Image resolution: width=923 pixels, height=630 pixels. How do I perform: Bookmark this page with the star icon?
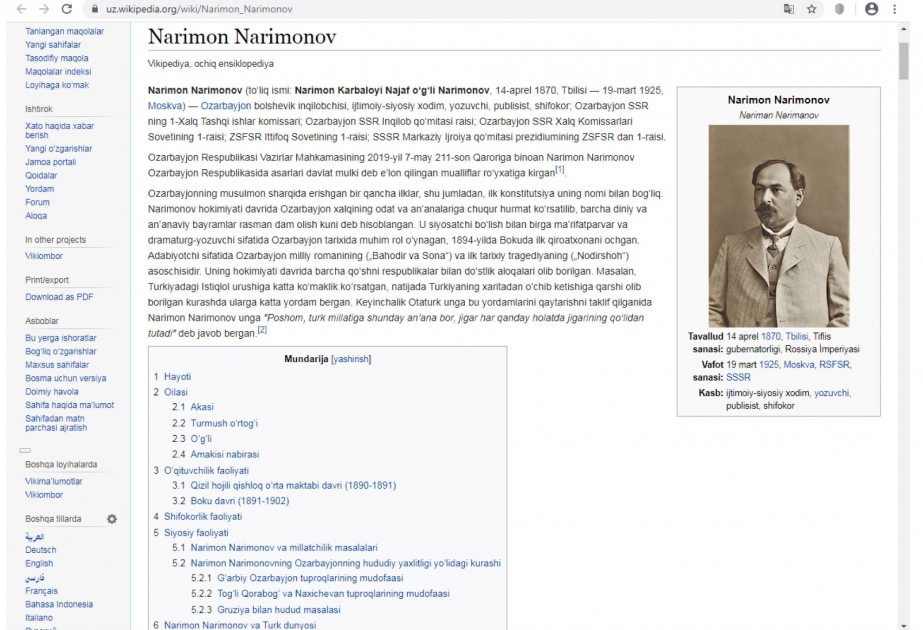(x=812, y=9)
